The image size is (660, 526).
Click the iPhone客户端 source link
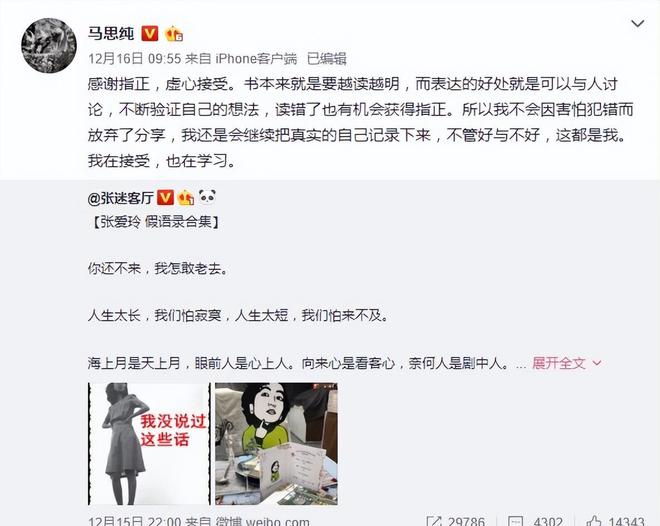tap(256, 58)
